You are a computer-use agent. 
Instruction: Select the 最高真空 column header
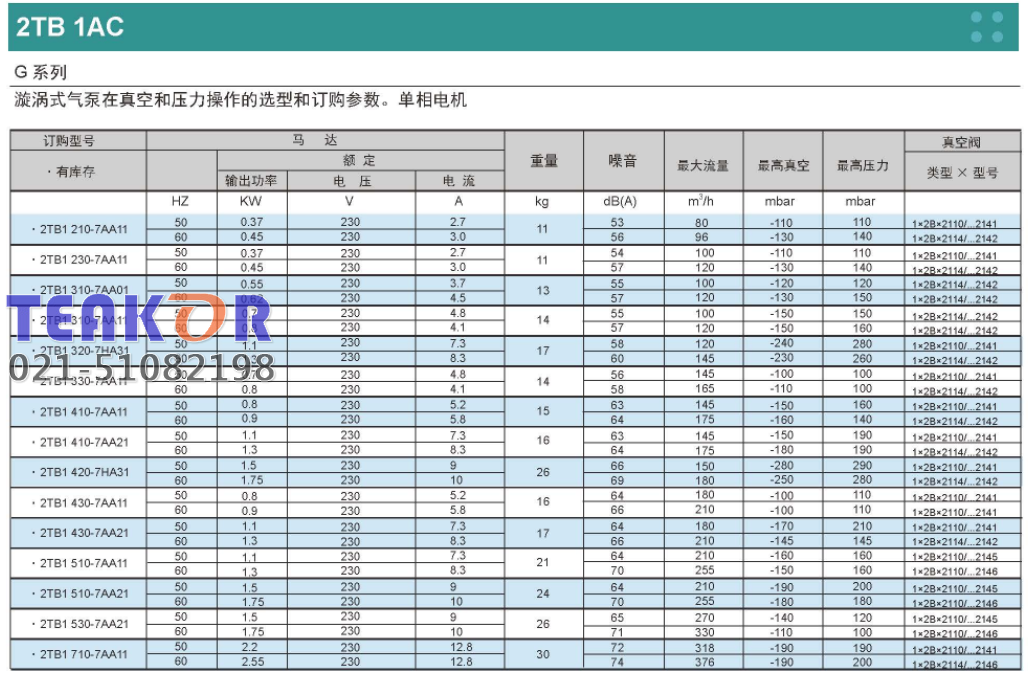click(783, 165)
